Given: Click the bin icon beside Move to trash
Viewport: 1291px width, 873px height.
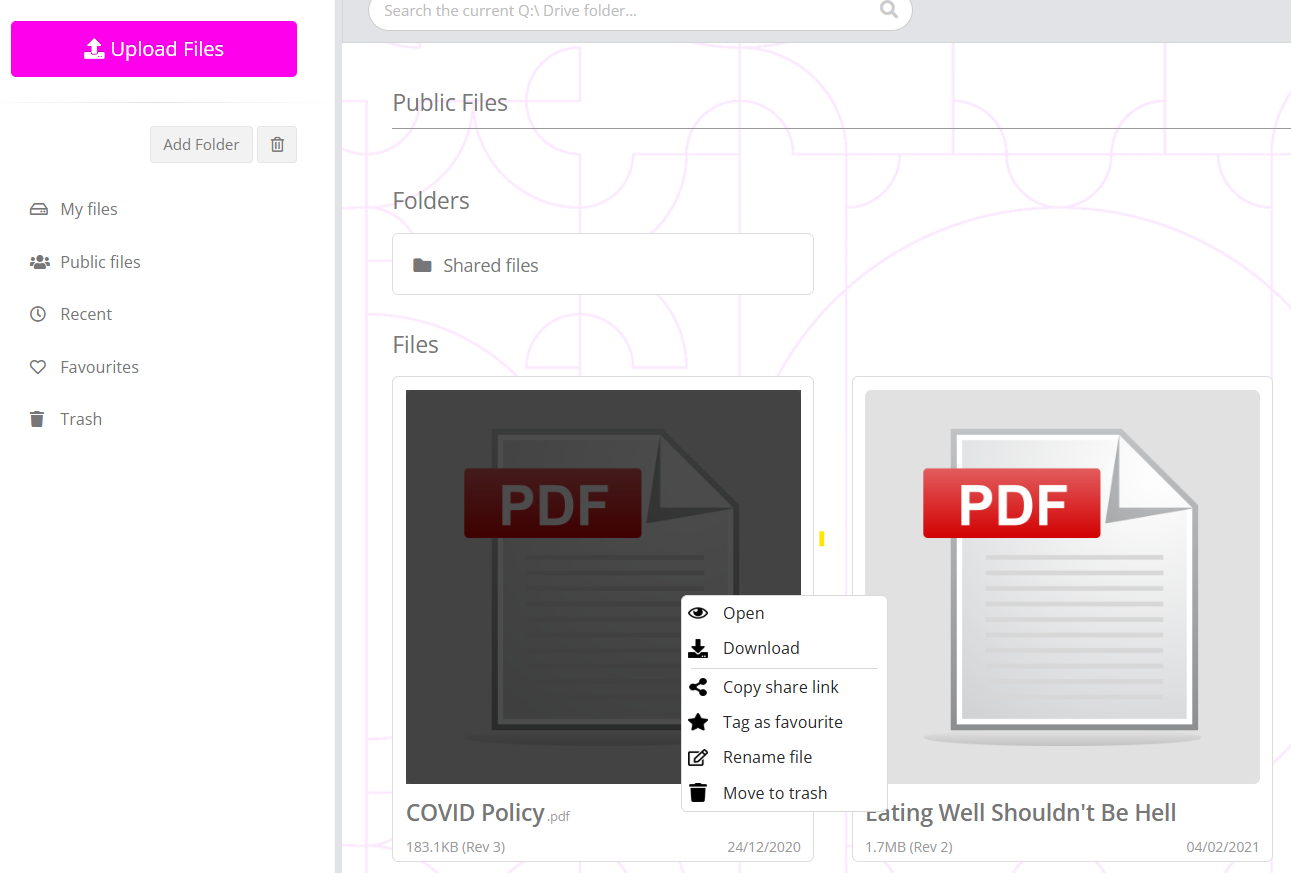Looking at the screenshot, I should click(698, 793).
